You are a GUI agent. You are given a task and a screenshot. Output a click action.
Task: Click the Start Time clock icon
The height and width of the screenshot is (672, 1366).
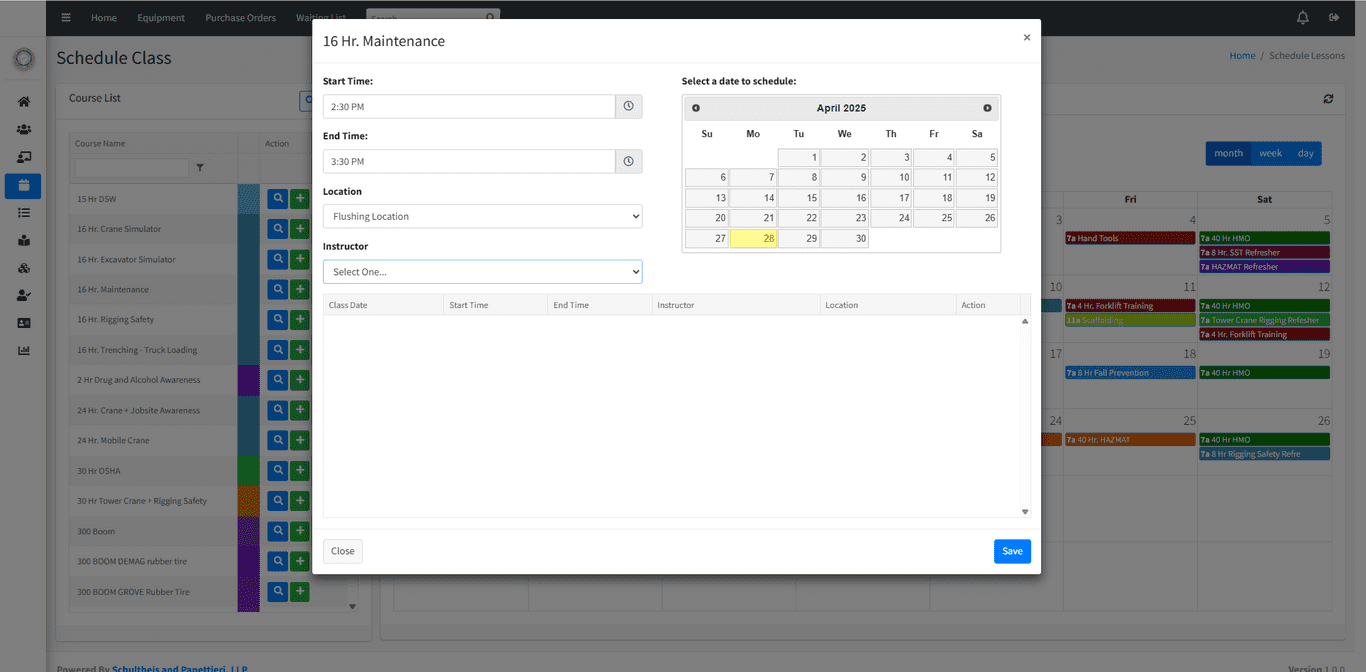(628, 106)
